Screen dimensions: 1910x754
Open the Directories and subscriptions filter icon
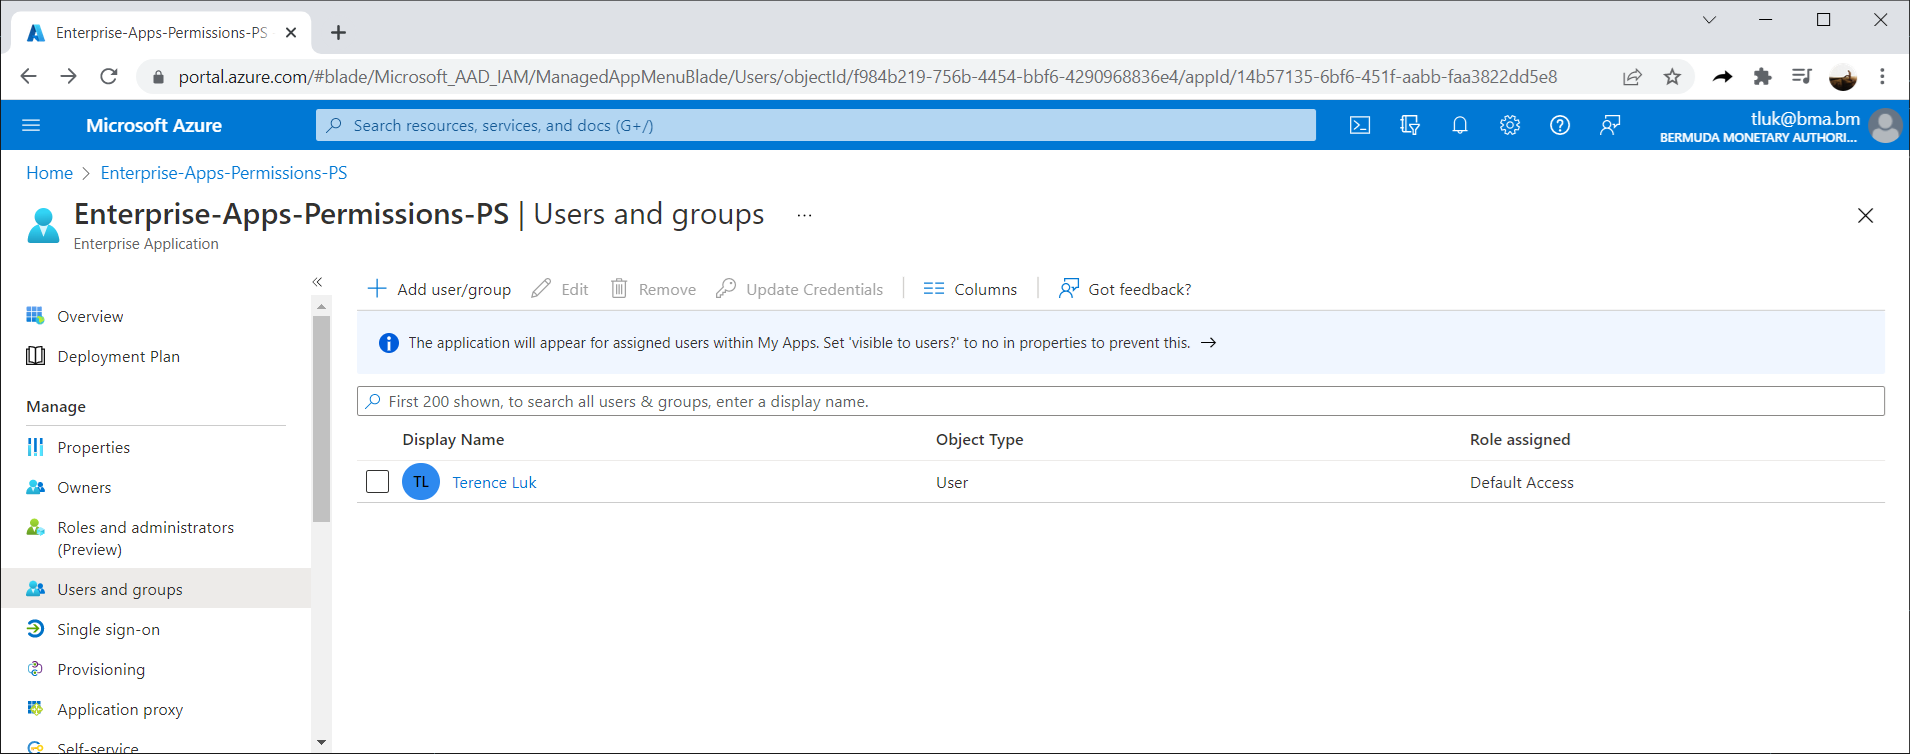tap(1410, 125)
